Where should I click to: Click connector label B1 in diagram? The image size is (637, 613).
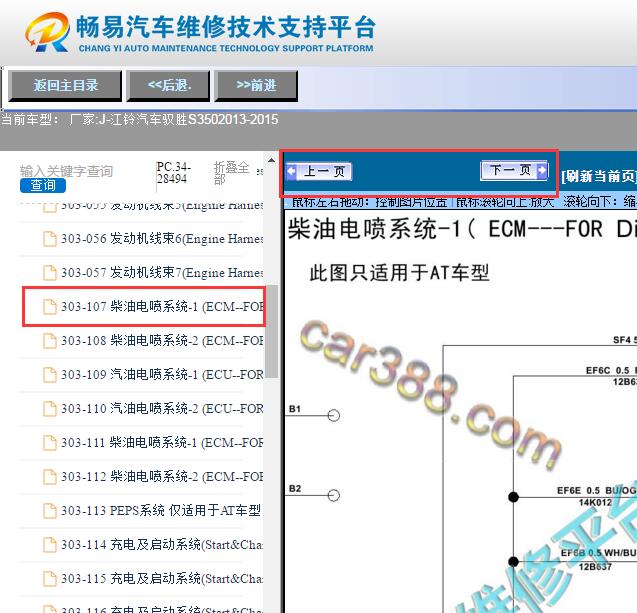(x=295, y=409)
